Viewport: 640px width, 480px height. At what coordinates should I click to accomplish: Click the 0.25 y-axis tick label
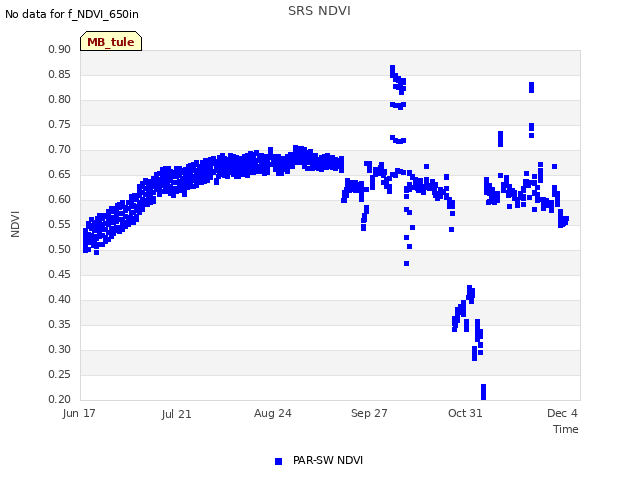60,374
